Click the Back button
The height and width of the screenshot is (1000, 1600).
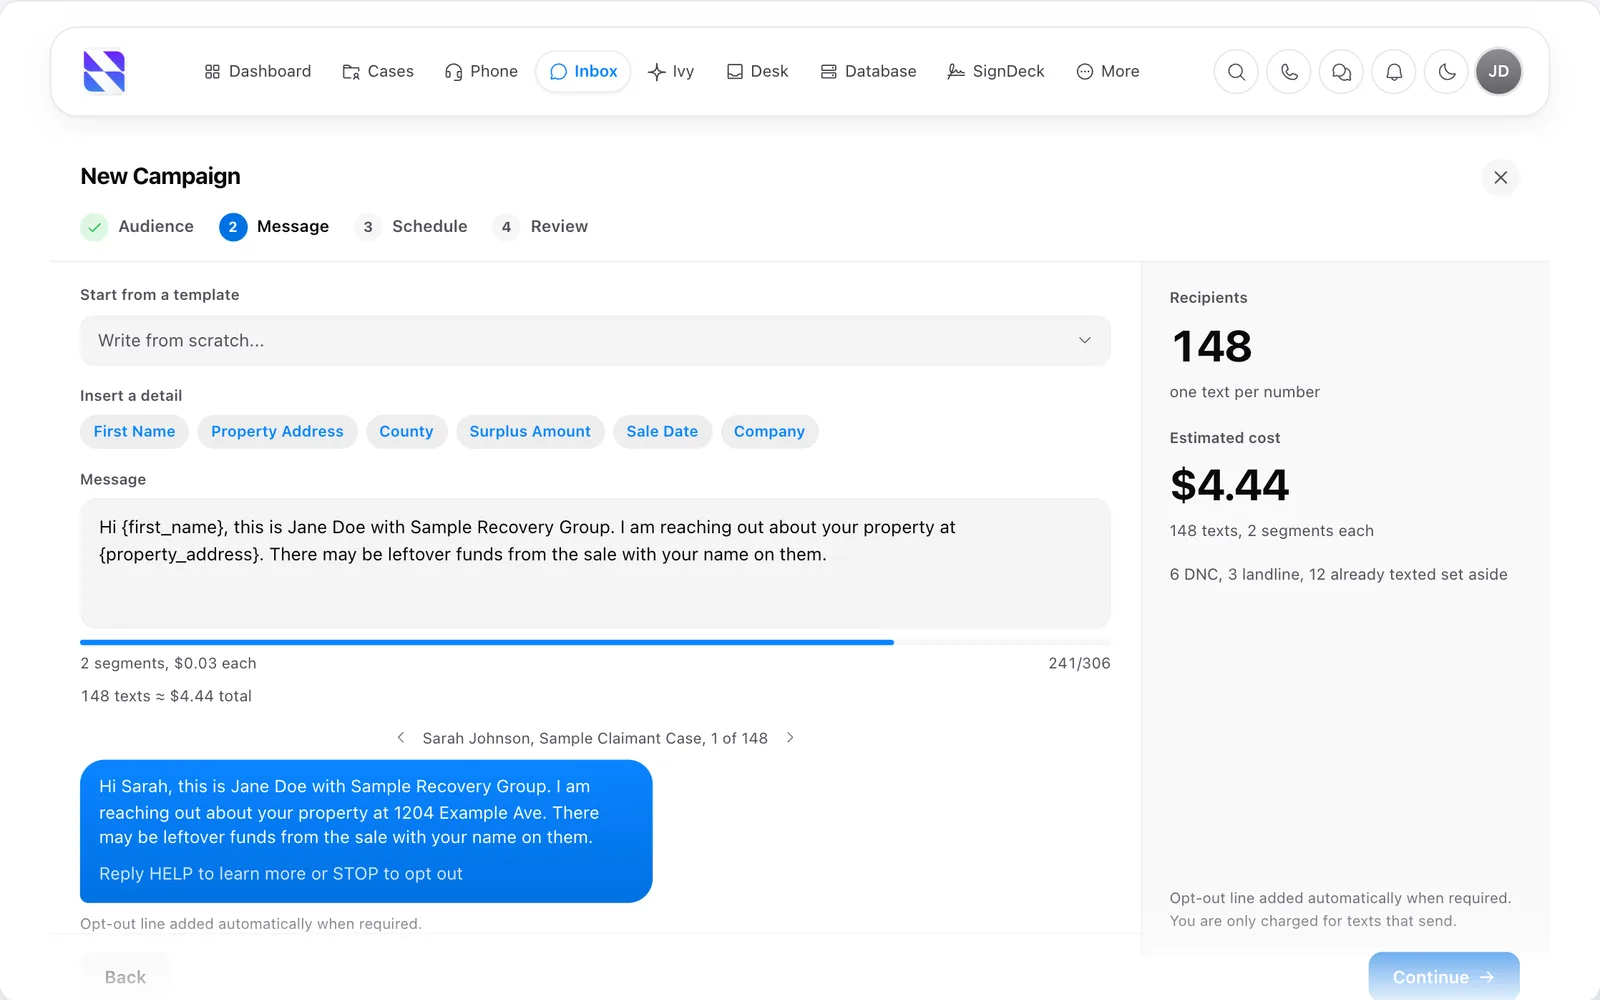click(125, 977)
